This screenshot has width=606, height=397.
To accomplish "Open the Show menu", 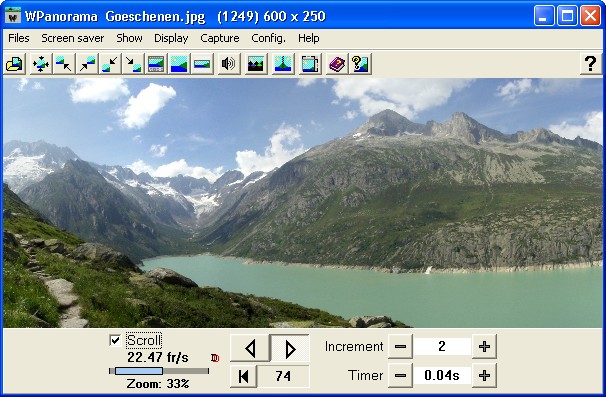I will pos(129,38).
